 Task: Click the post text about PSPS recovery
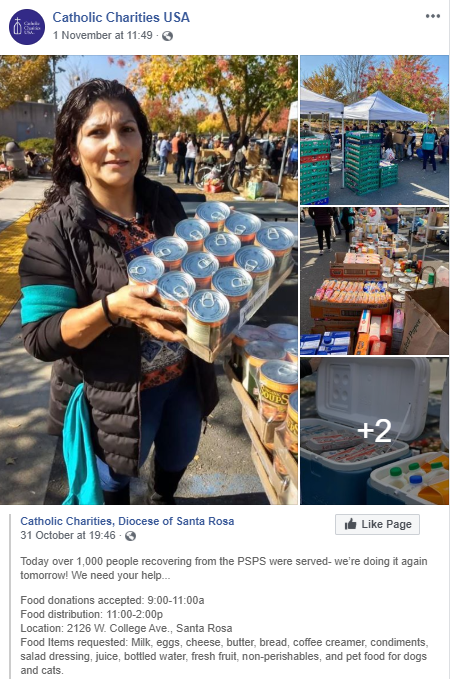(223, 568)
